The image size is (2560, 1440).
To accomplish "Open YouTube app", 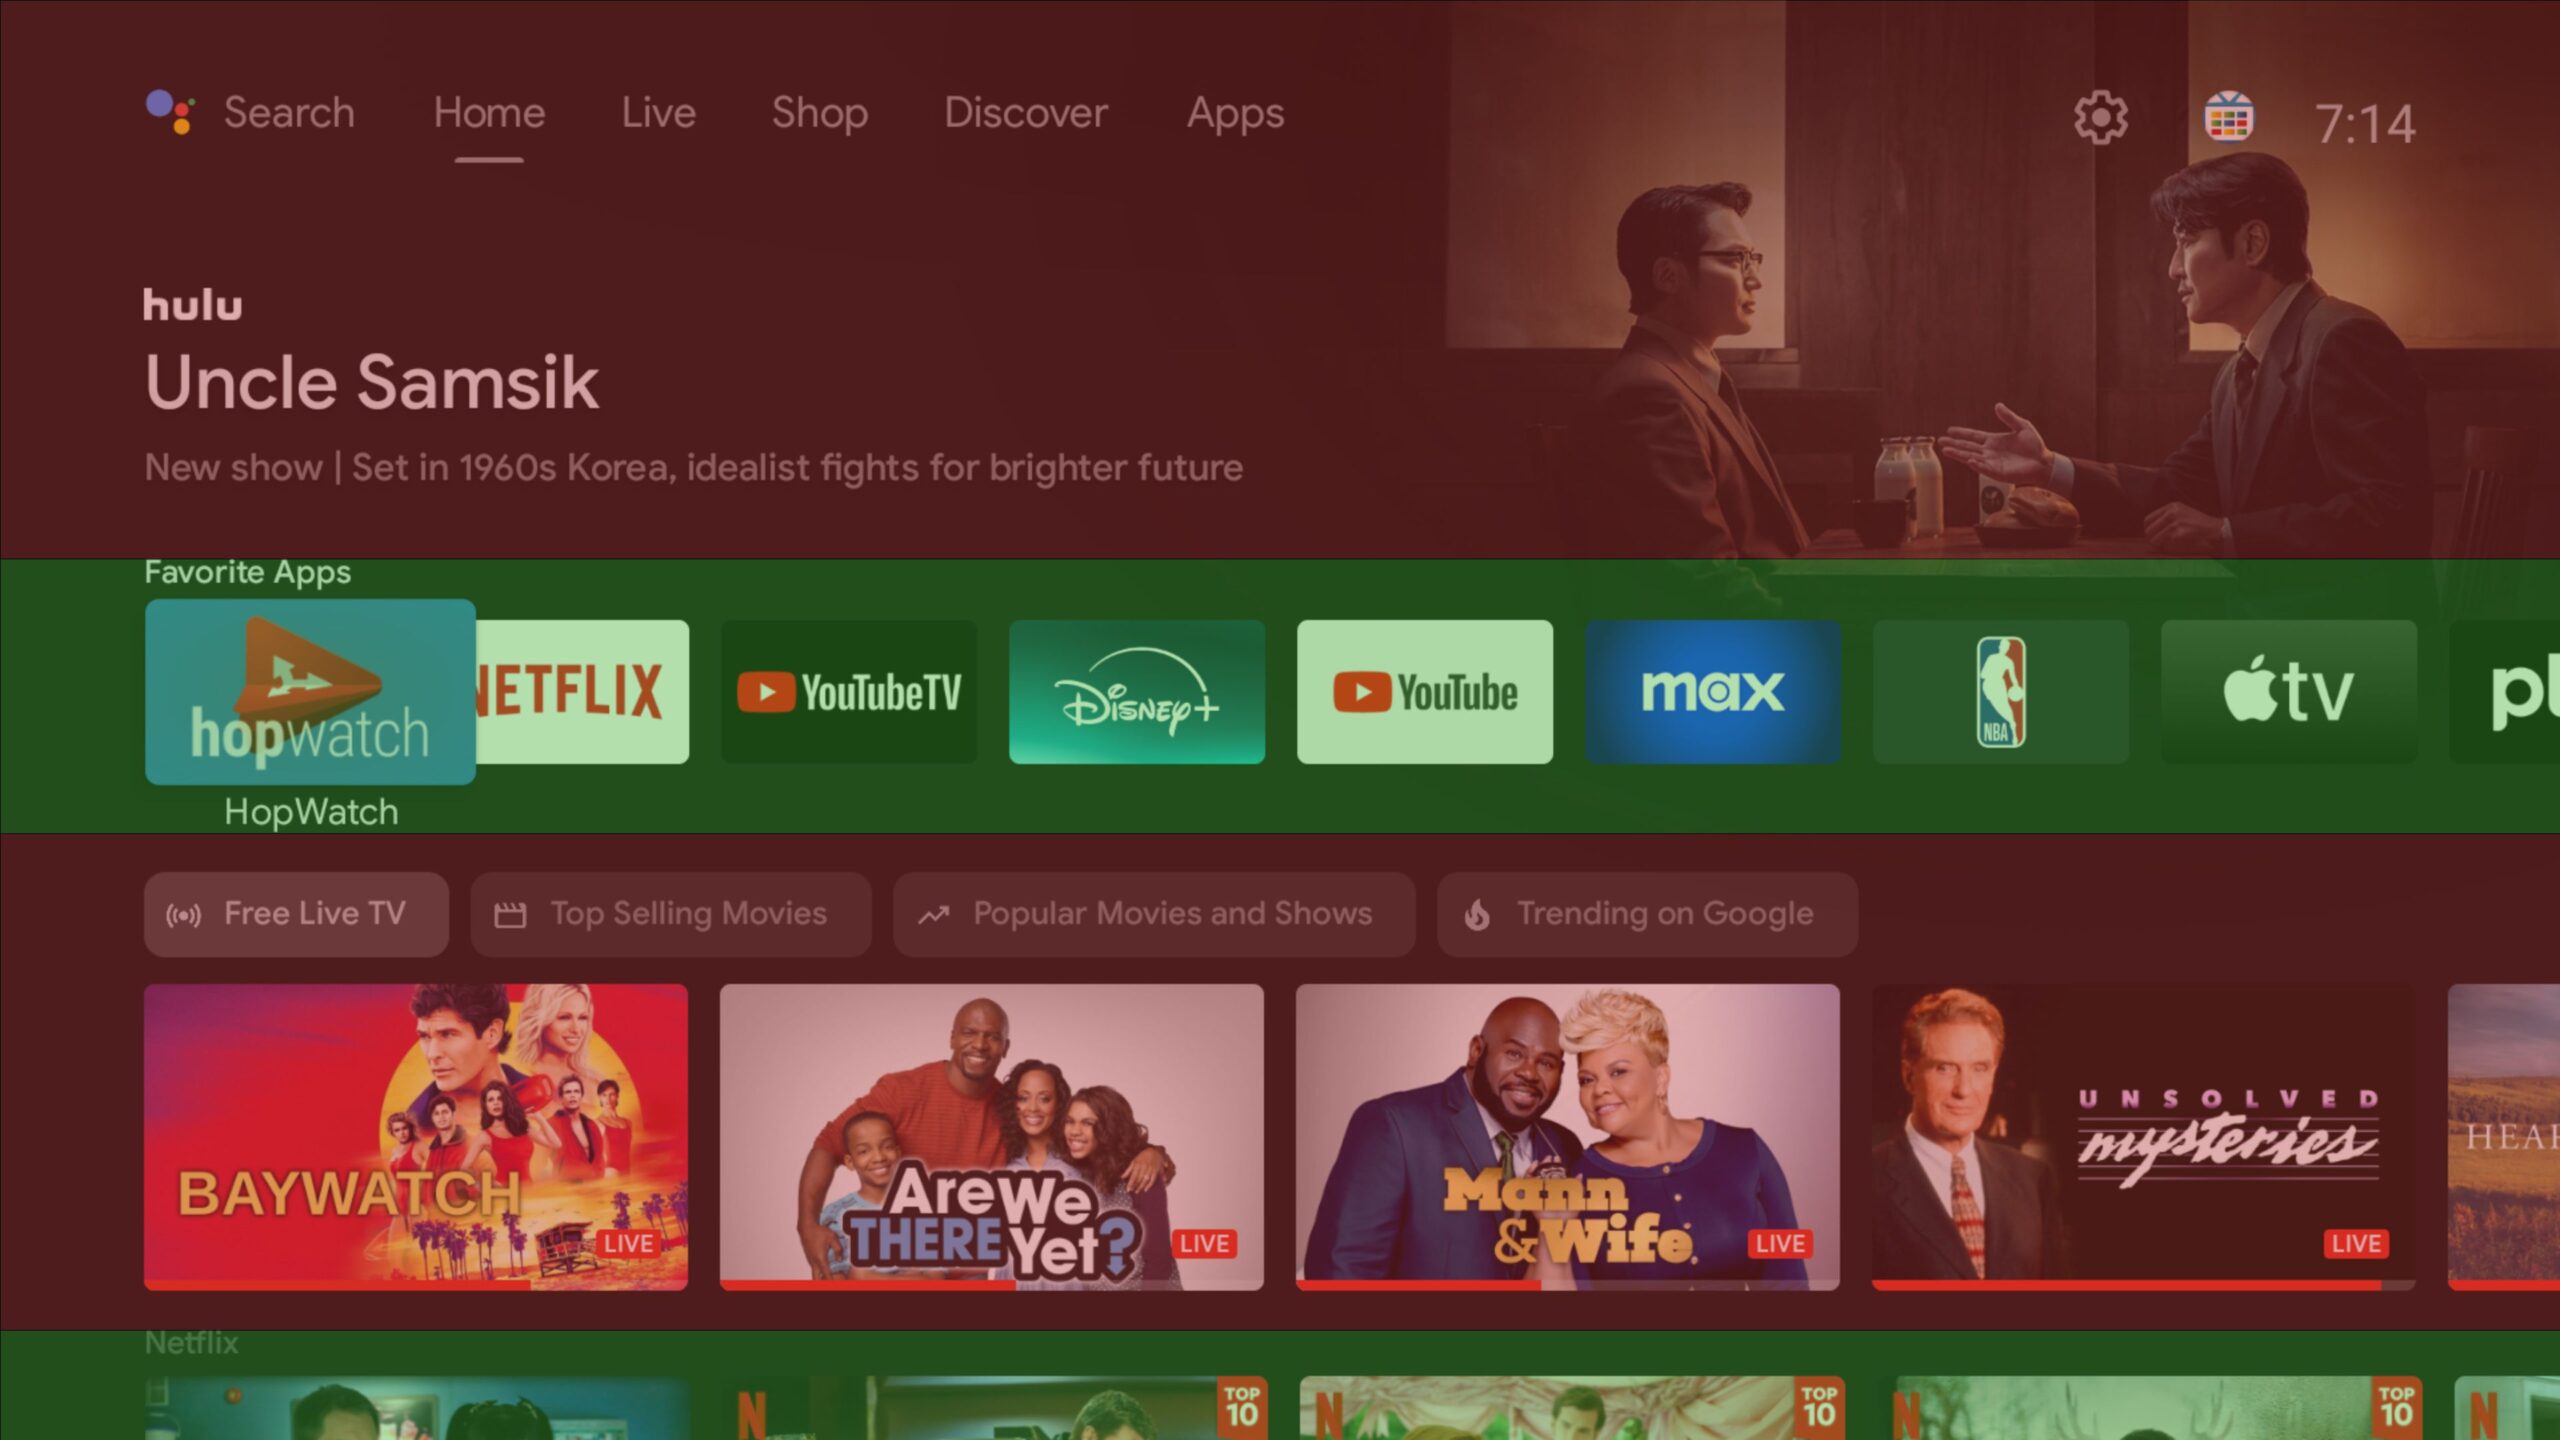I will coord(1424,691).
